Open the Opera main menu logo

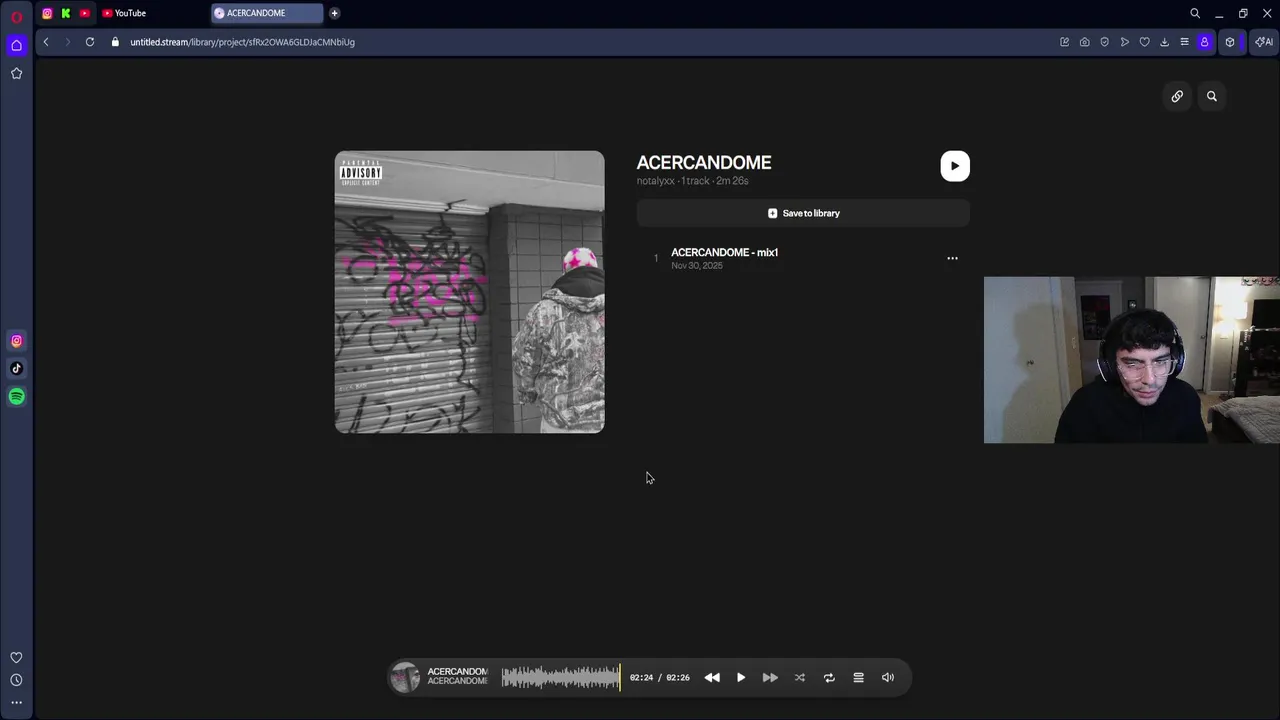[16, 16]
